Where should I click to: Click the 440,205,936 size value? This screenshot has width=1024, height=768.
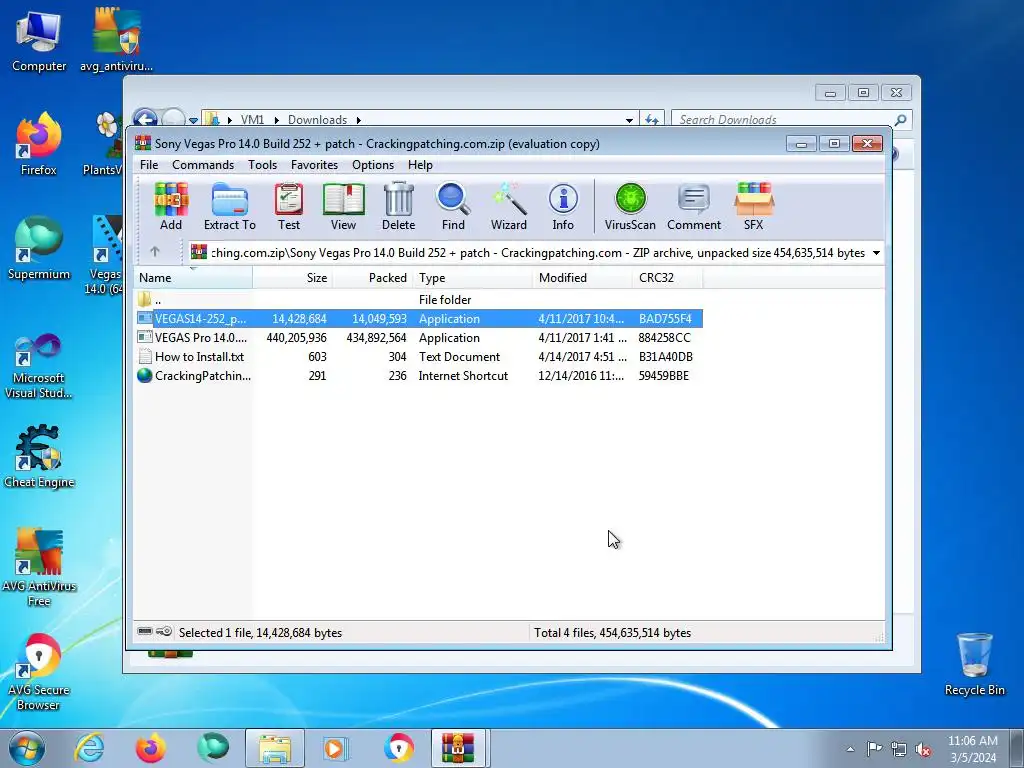[296, 338]
